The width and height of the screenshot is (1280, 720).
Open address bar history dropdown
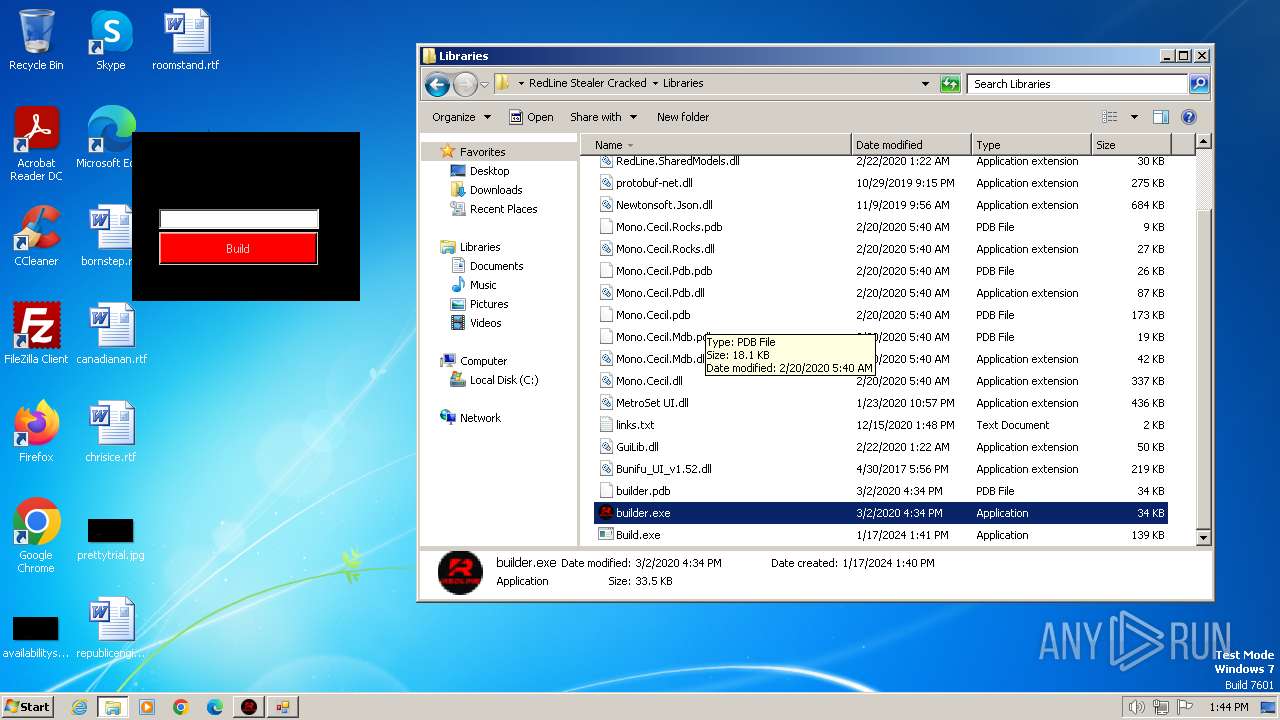coord(925,84)
